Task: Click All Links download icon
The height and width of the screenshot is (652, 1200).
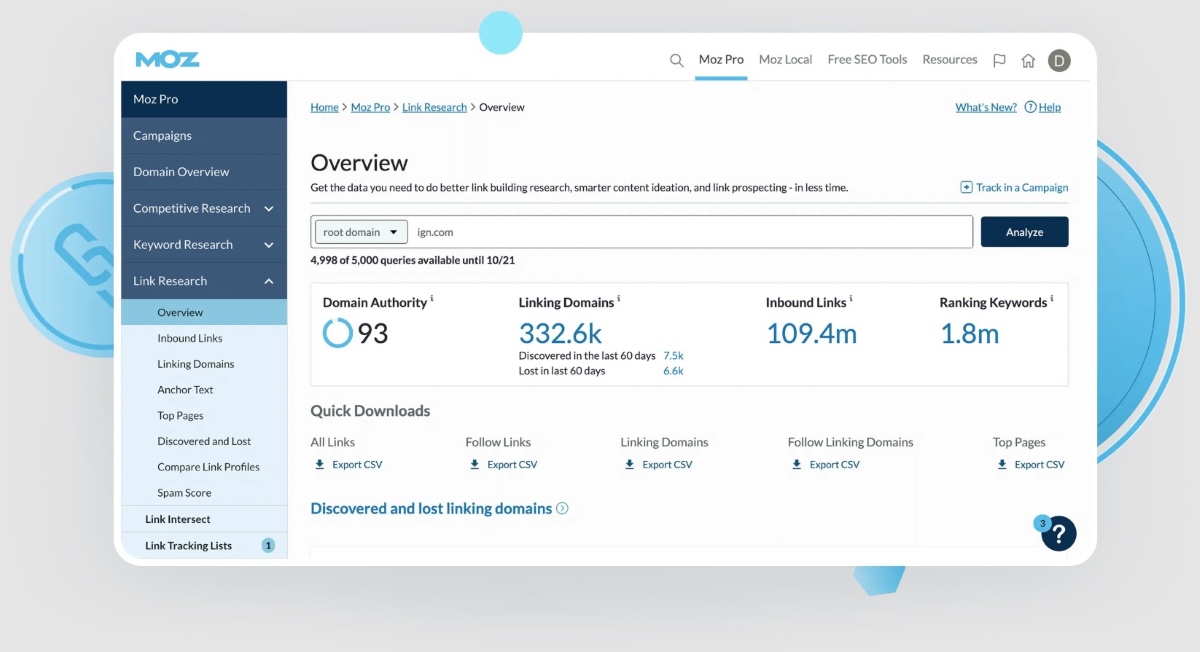Action: pos(320,464)
